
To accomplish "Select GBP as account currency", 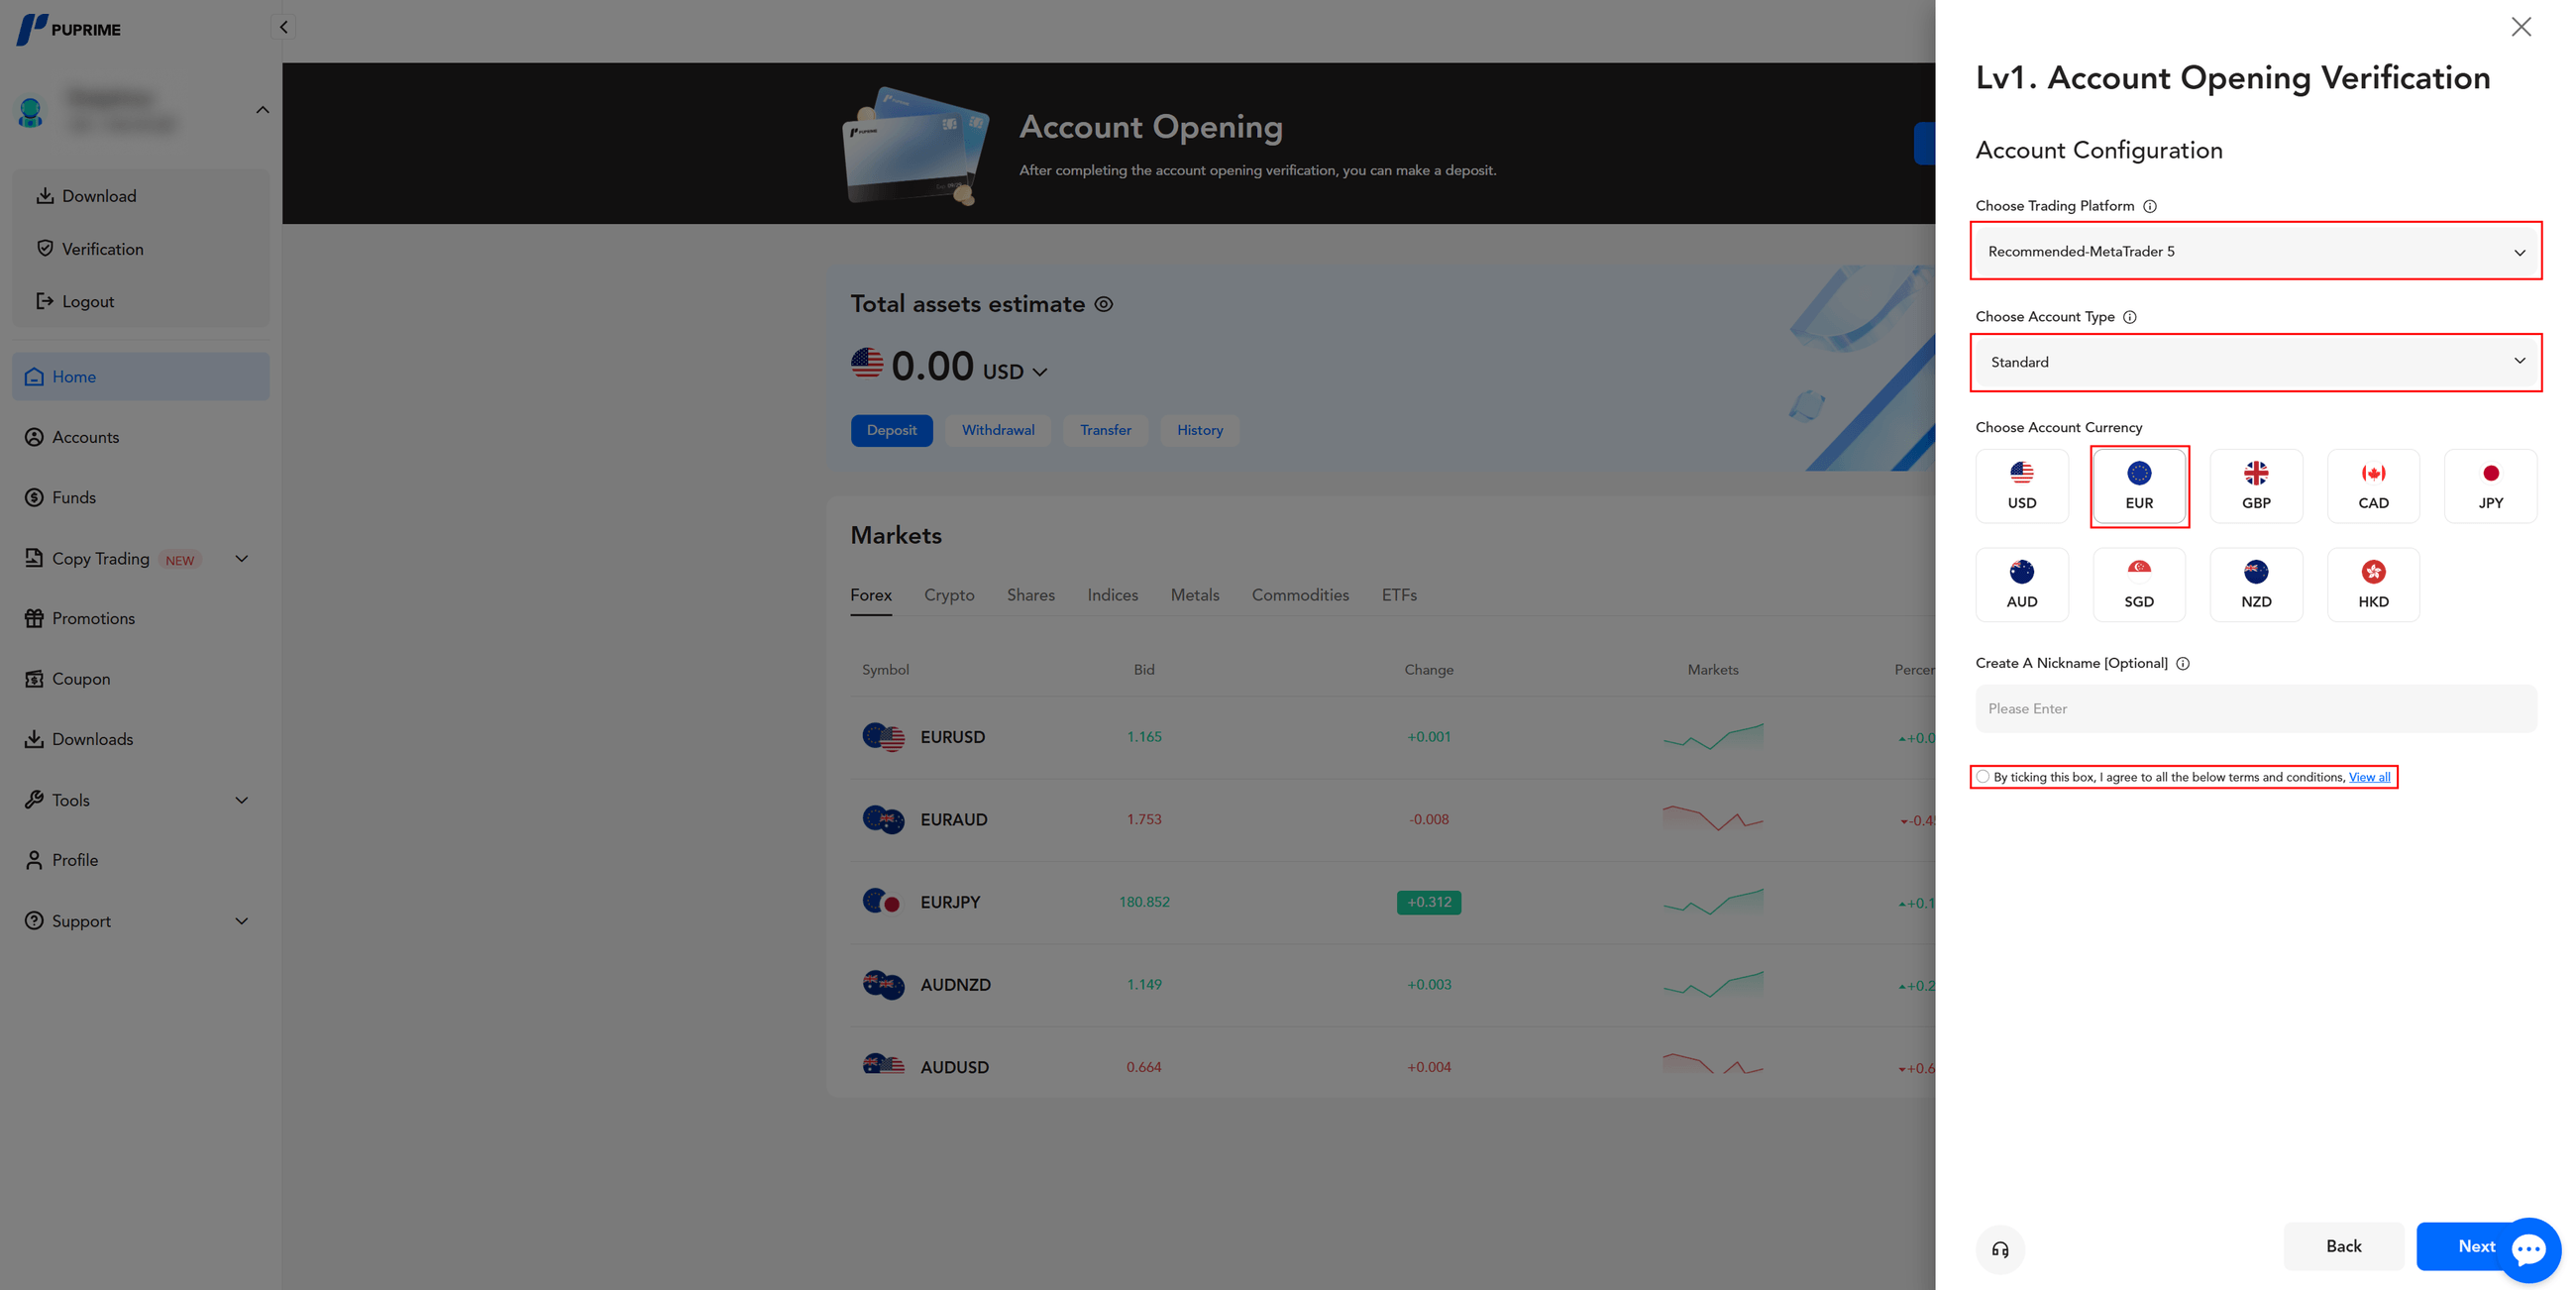I will [x=2256, y=486].
